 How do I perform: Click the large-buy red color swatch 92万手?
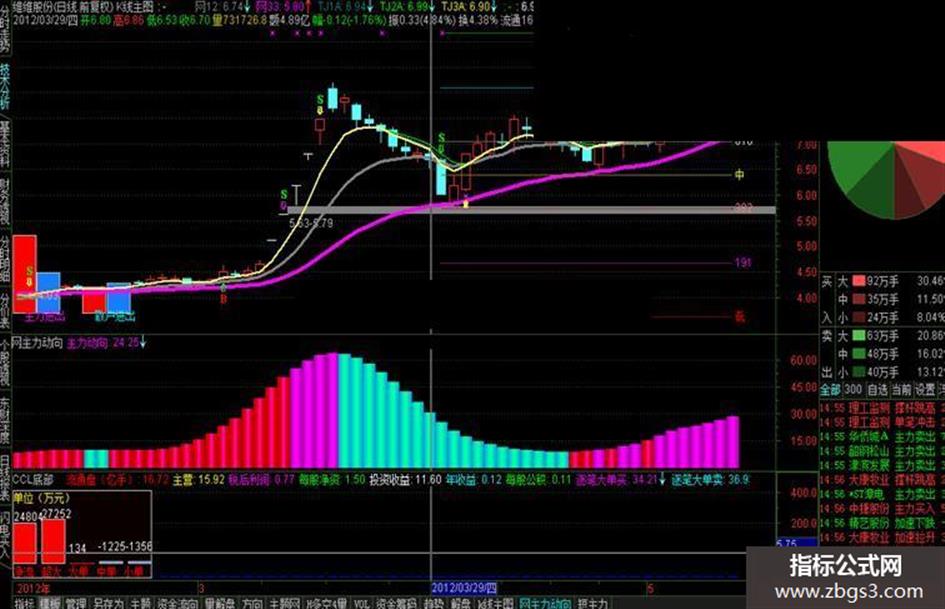tap(858, 282)
